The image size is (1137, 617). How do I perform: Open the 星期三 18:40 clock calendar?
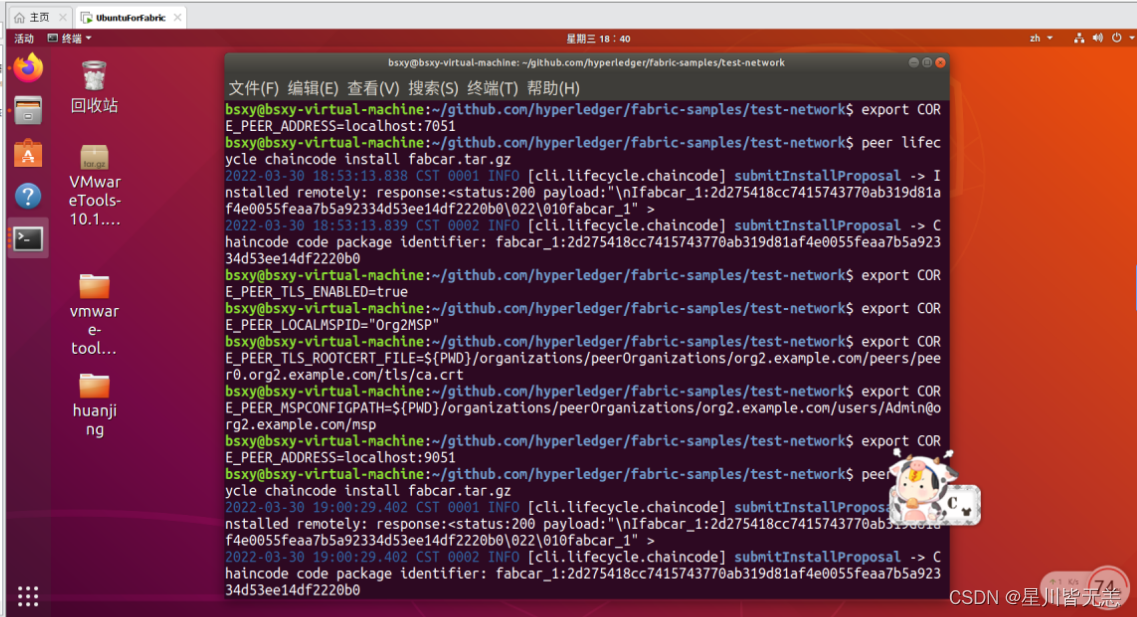coord(598,38)
